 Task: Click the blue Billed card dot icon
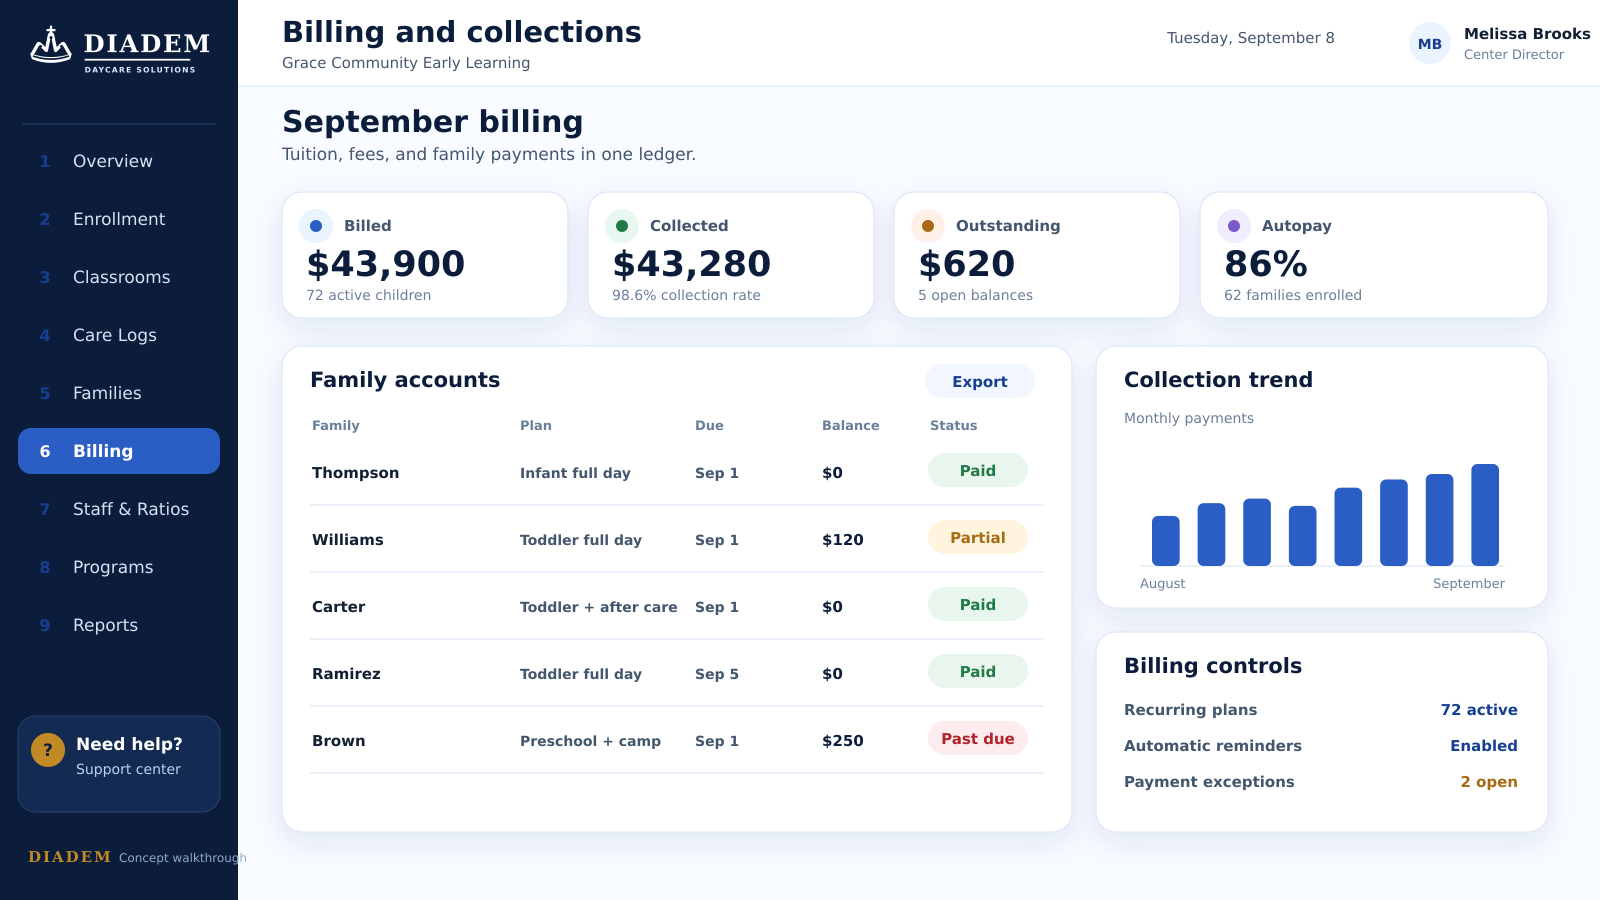[316, 226]
